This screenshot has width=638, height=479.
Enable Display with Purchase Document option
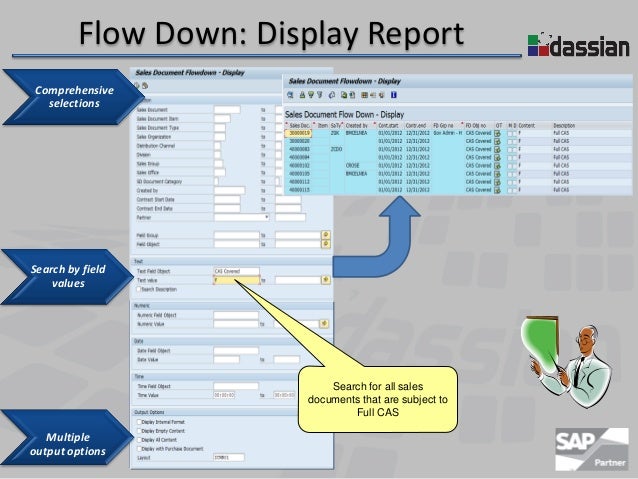tap(139, 448)
